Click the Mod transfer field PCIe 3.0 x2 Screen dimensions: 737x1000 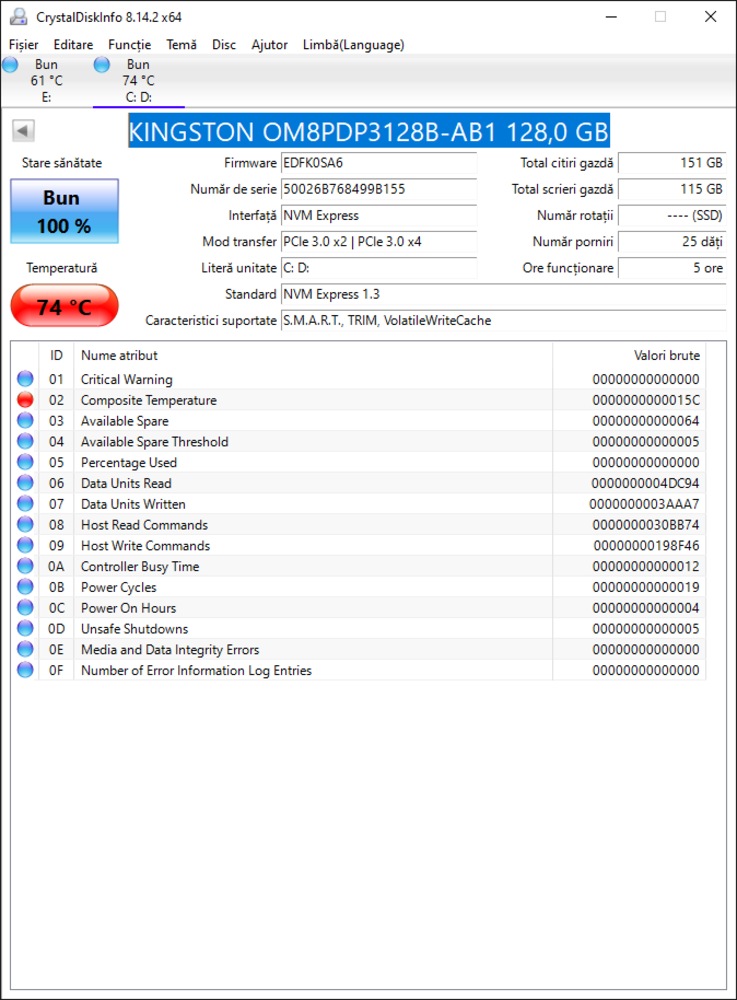(379, 242)
